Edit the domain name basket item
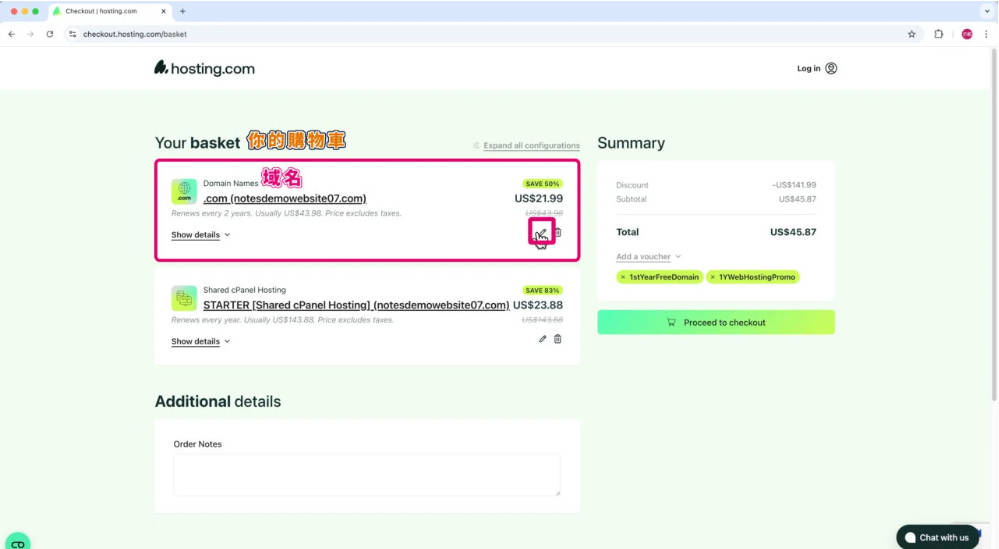999x549 pixels. click(542, 232)
